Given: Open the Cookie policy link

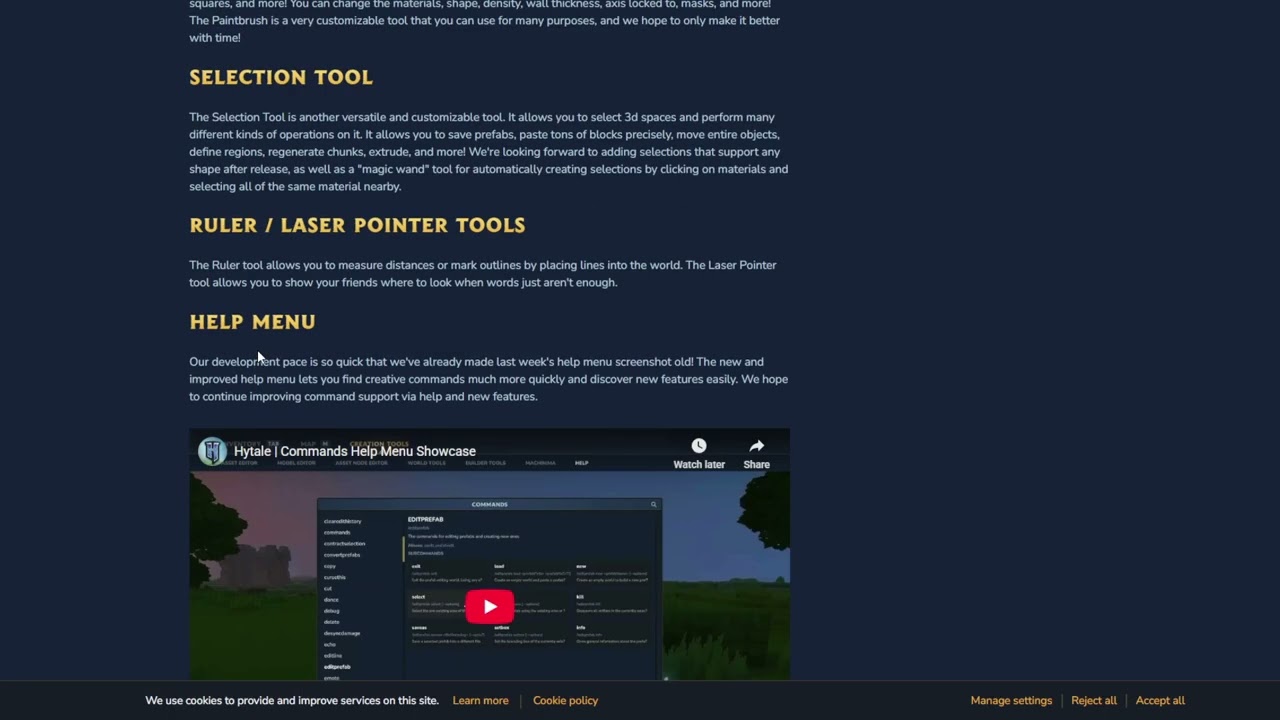Looking at the screenshot, I should tap(565, 701).
